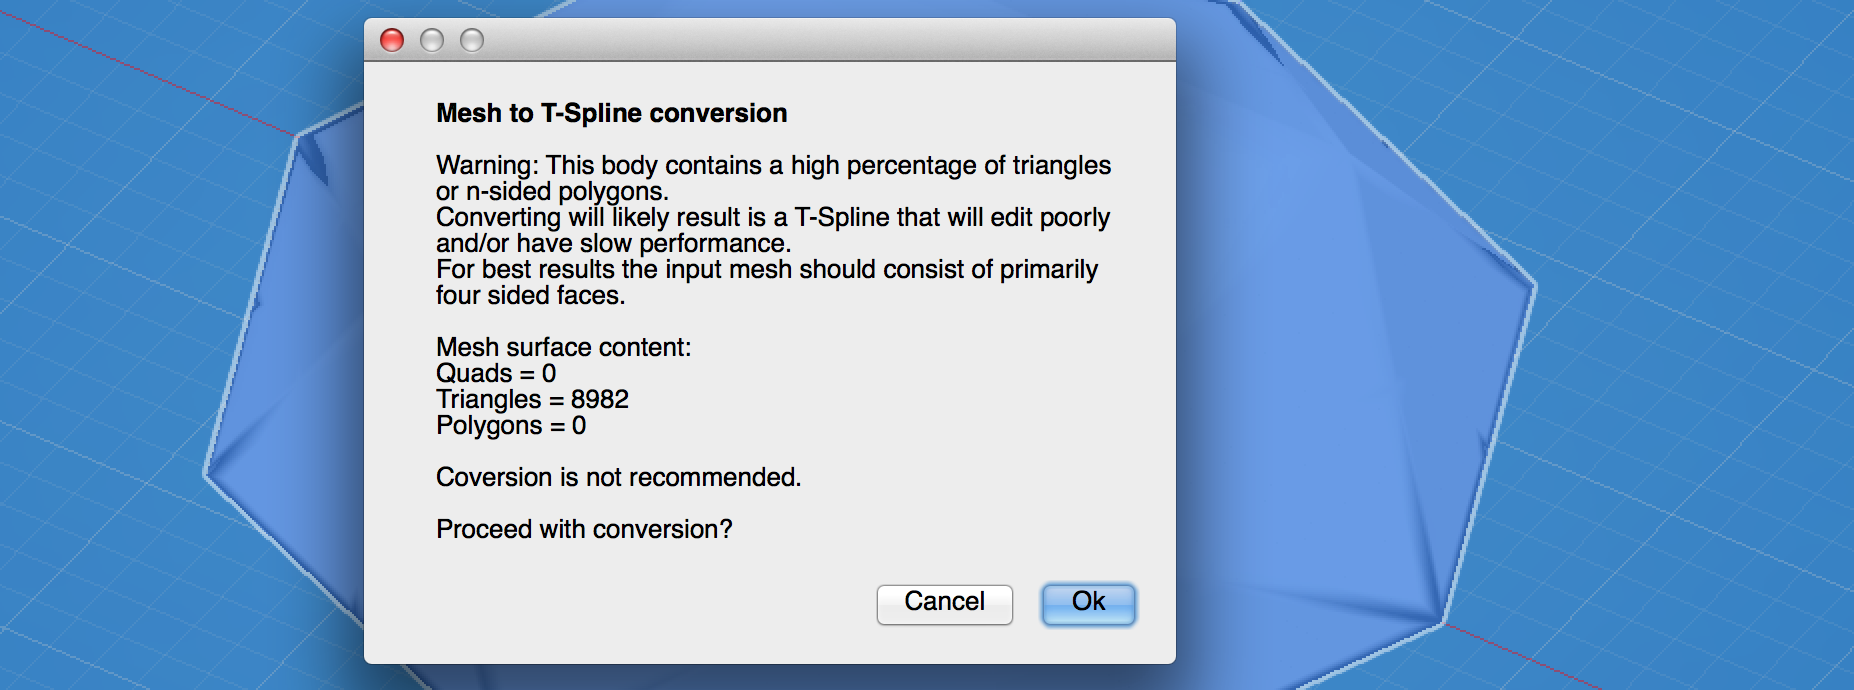Close the conversion warning dialog
This screenshot has height=690, width=1854.
pos(393,40)
